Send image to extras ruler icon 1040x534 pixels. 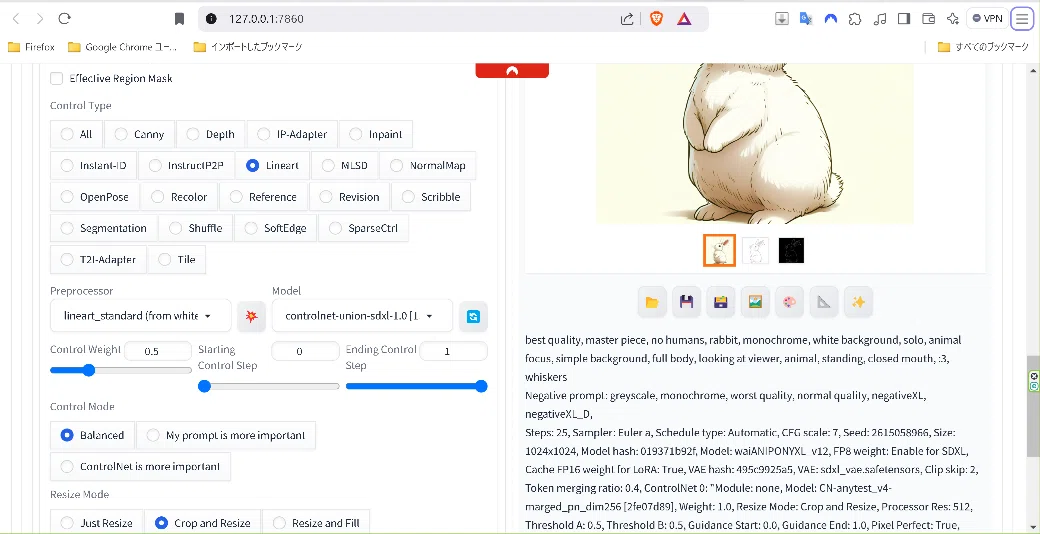point(824,302)
